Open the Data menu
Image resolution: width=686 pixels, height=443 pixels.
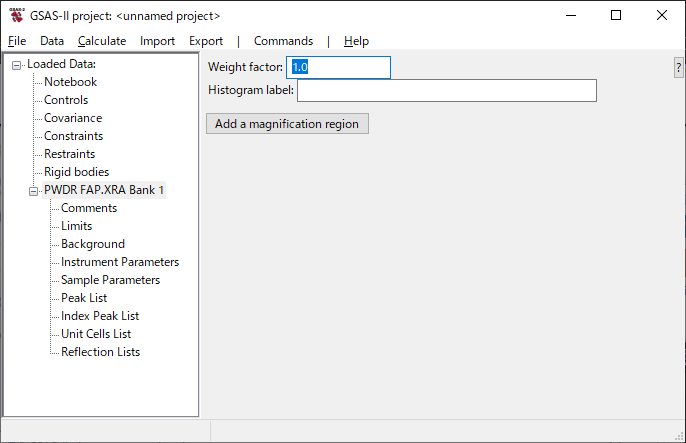click(x=52, y=41)
